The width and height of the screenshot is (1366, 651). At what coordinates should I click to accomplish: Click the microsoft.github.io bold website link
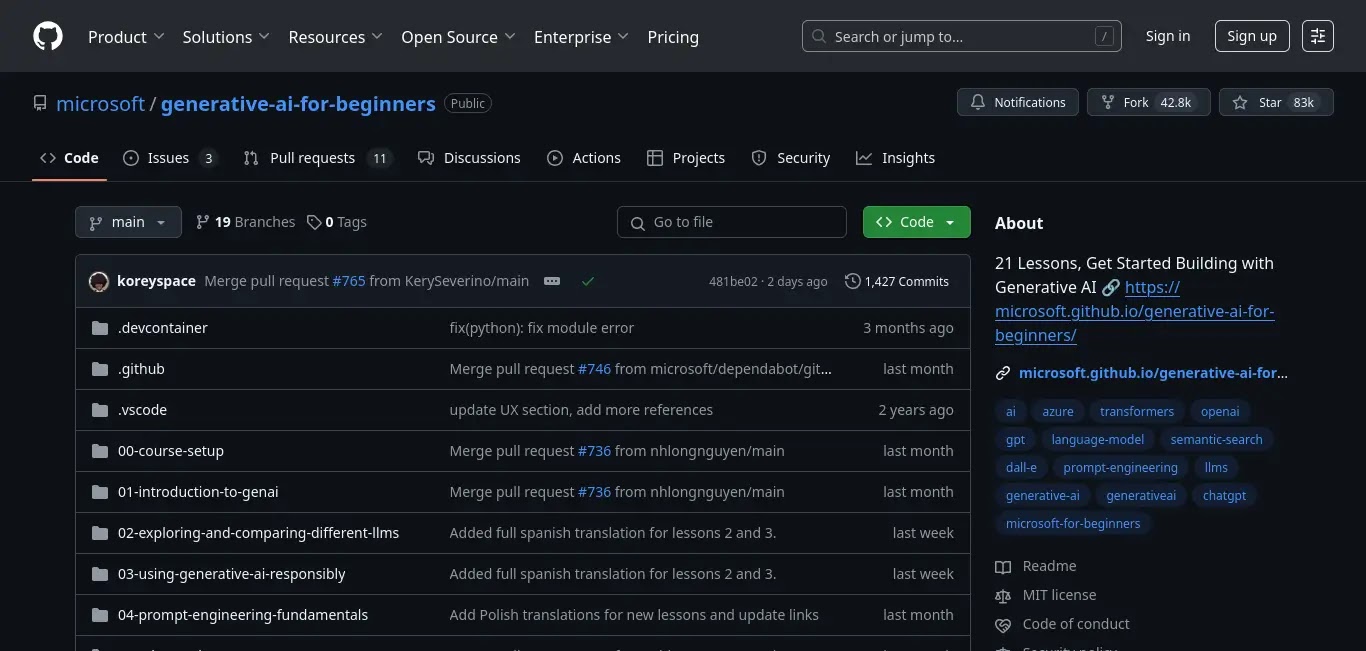1153,373
